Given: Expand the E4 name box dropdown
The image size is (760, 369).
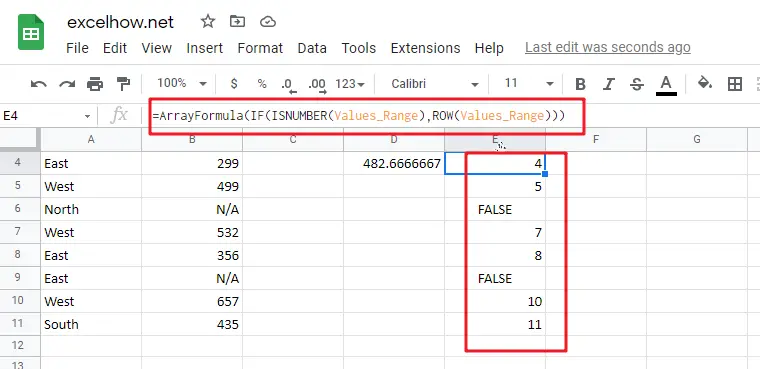Looking at the screenshot, I should [x=87, y=116].
